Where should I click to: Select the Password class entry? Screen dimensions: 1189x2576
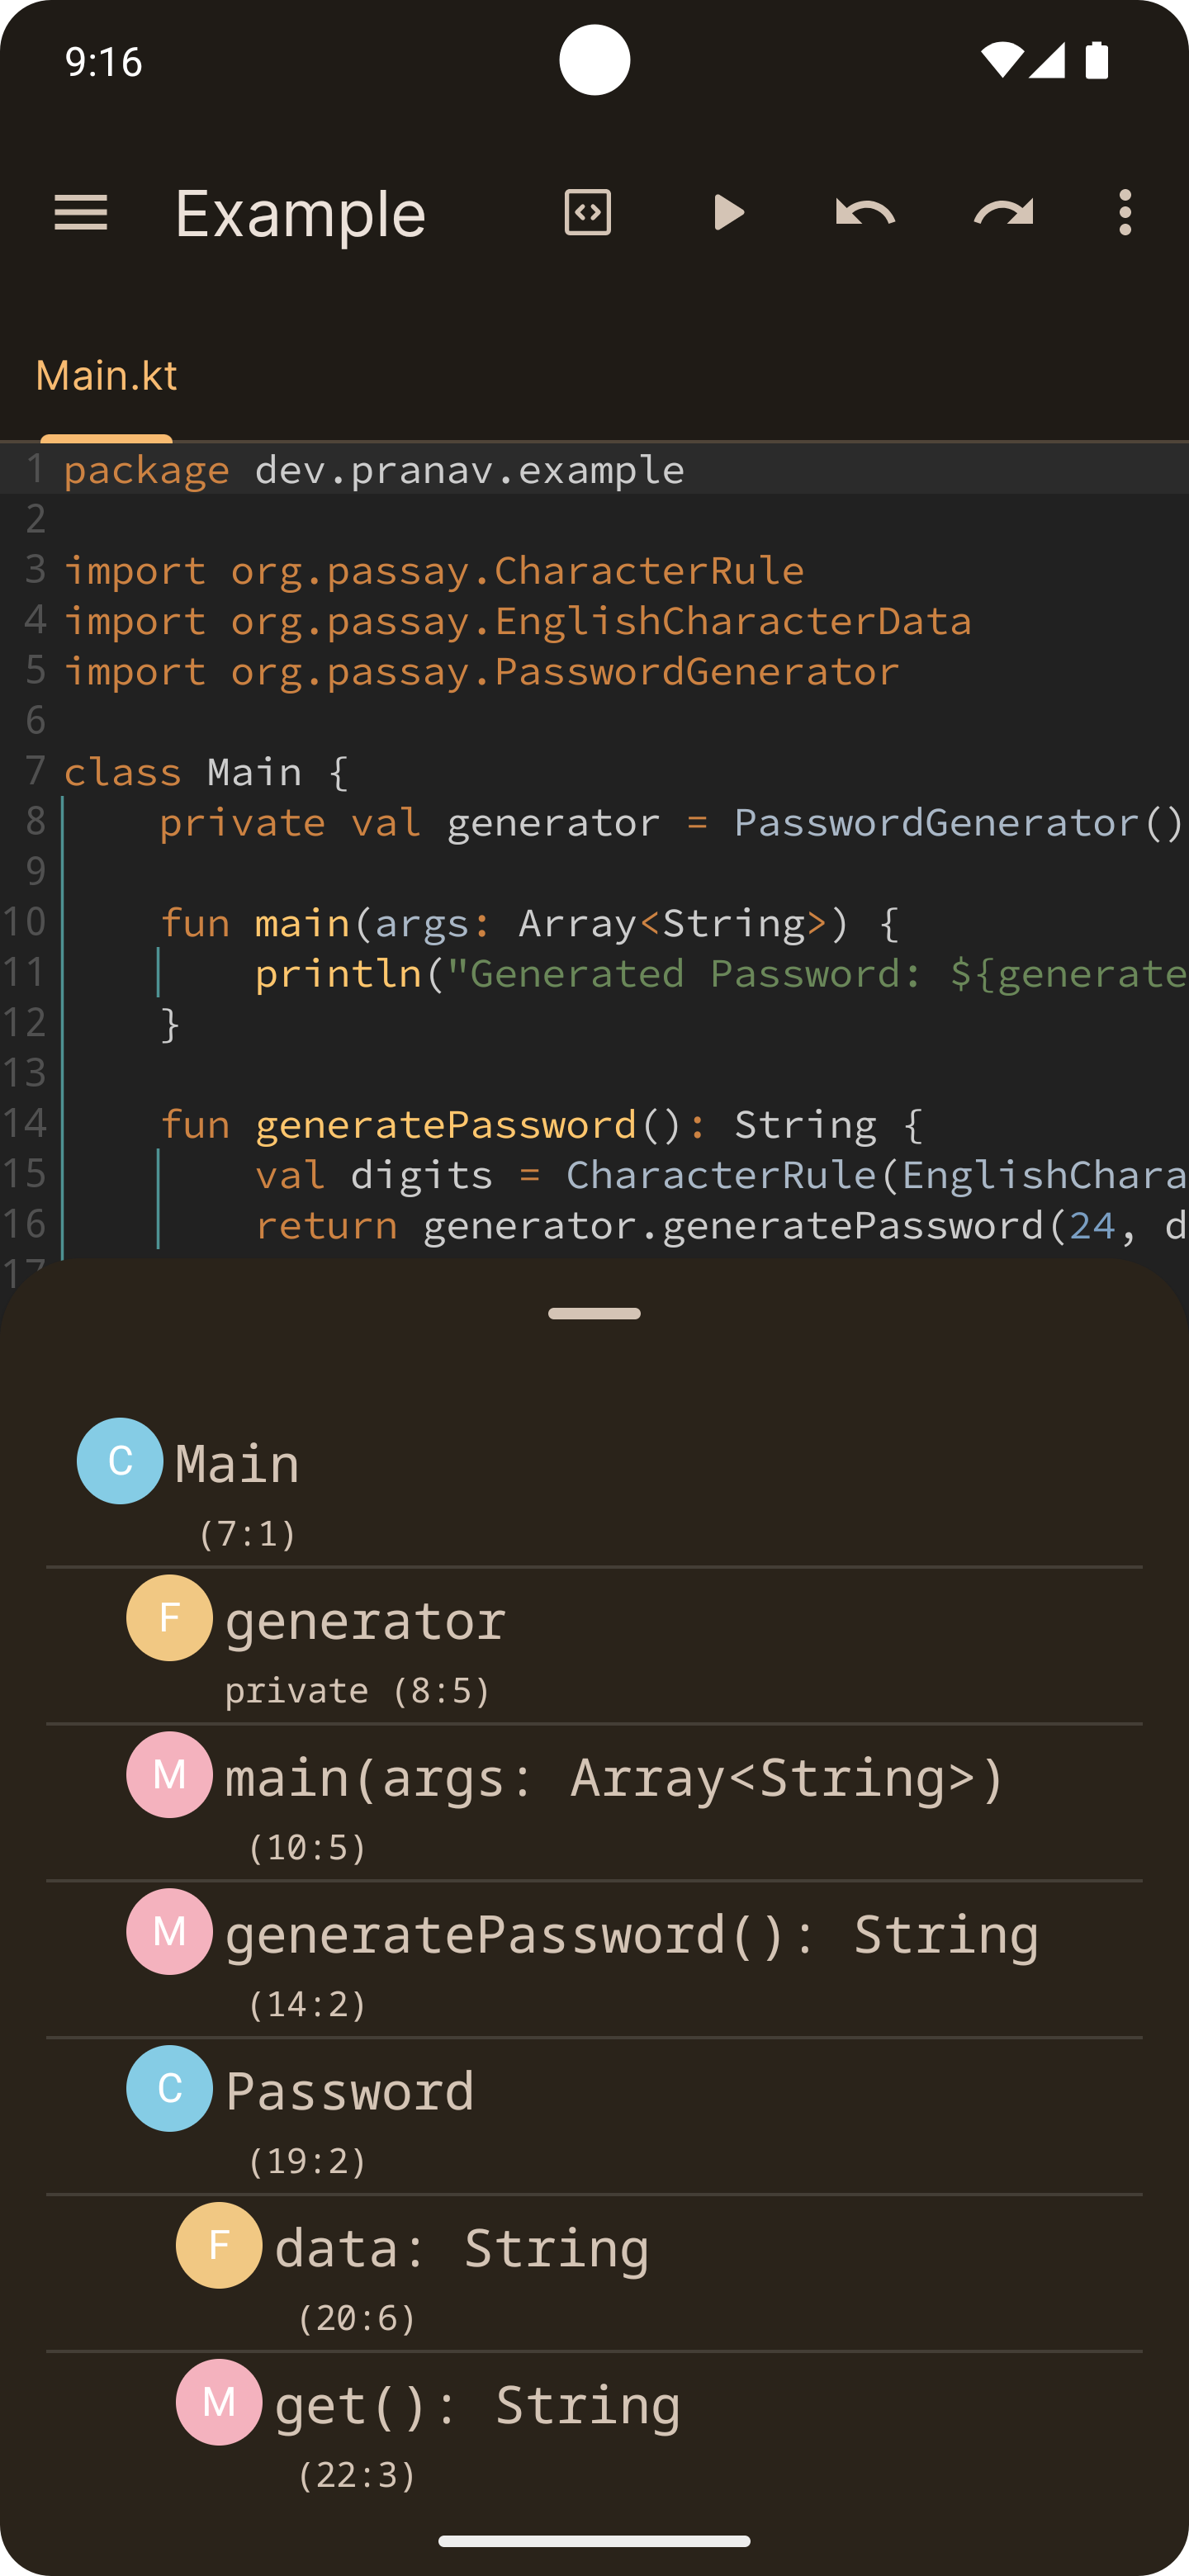click(594, 2117)
